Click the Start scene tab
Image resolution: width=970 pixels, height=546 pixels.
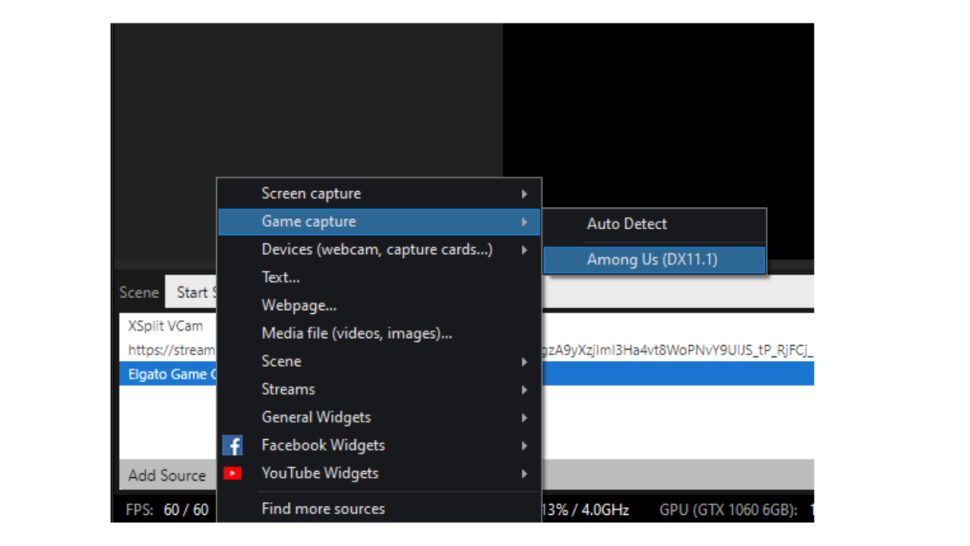(x=191, y=292)
